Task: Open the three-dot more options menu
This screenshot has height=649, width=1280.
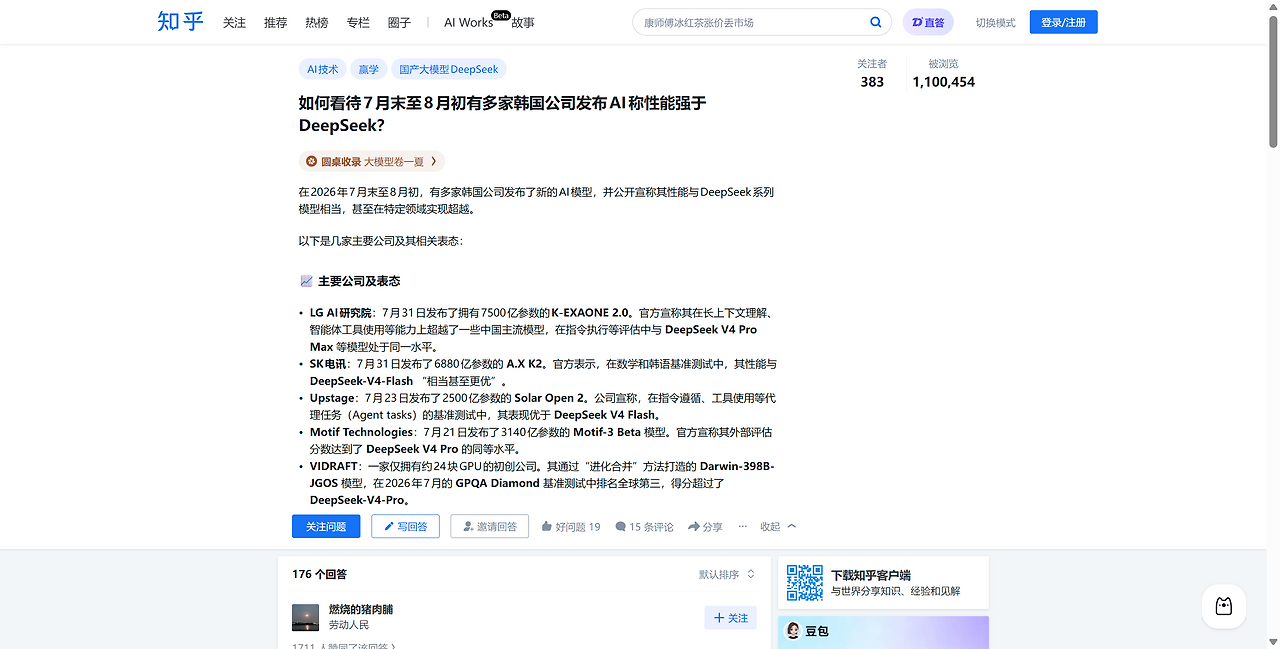Action: point(742,526)
